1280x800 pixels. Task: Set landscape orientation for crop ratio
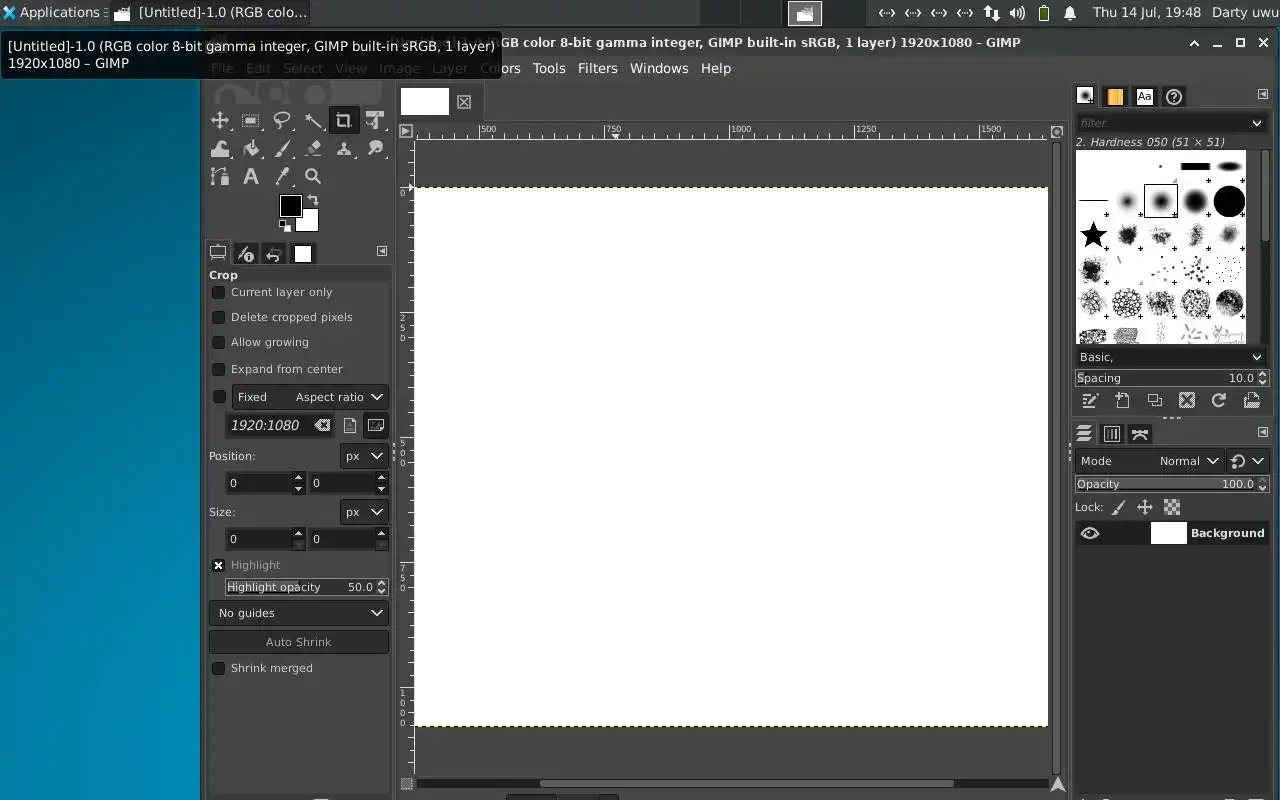click(x=376, y=425)
